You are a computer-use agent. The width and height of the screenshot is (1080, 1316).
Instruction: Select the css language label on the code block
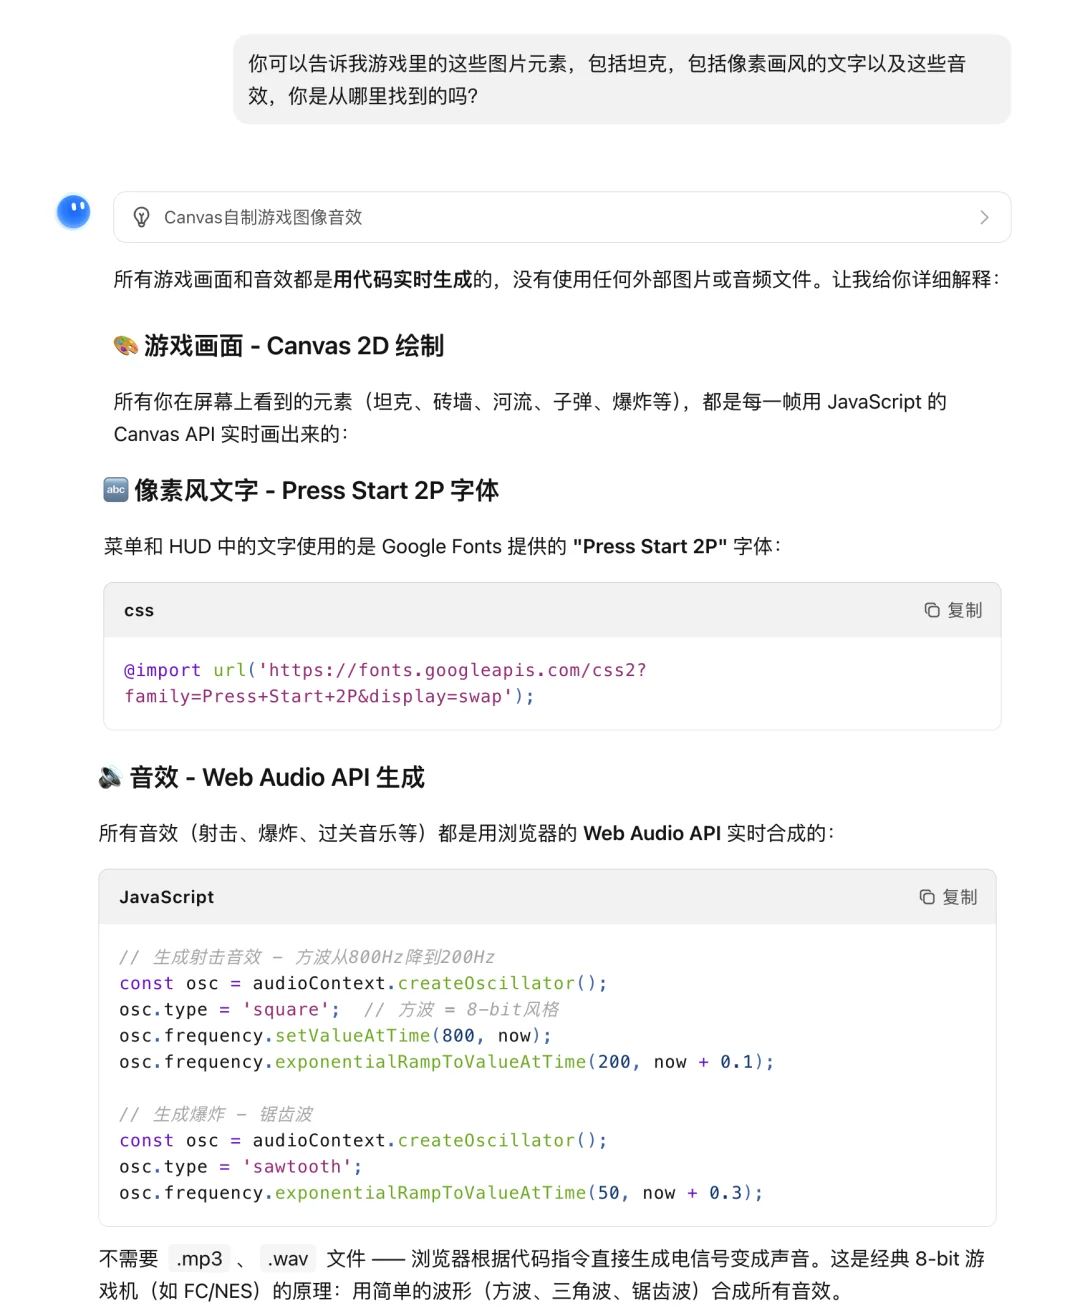coord(138,610)
